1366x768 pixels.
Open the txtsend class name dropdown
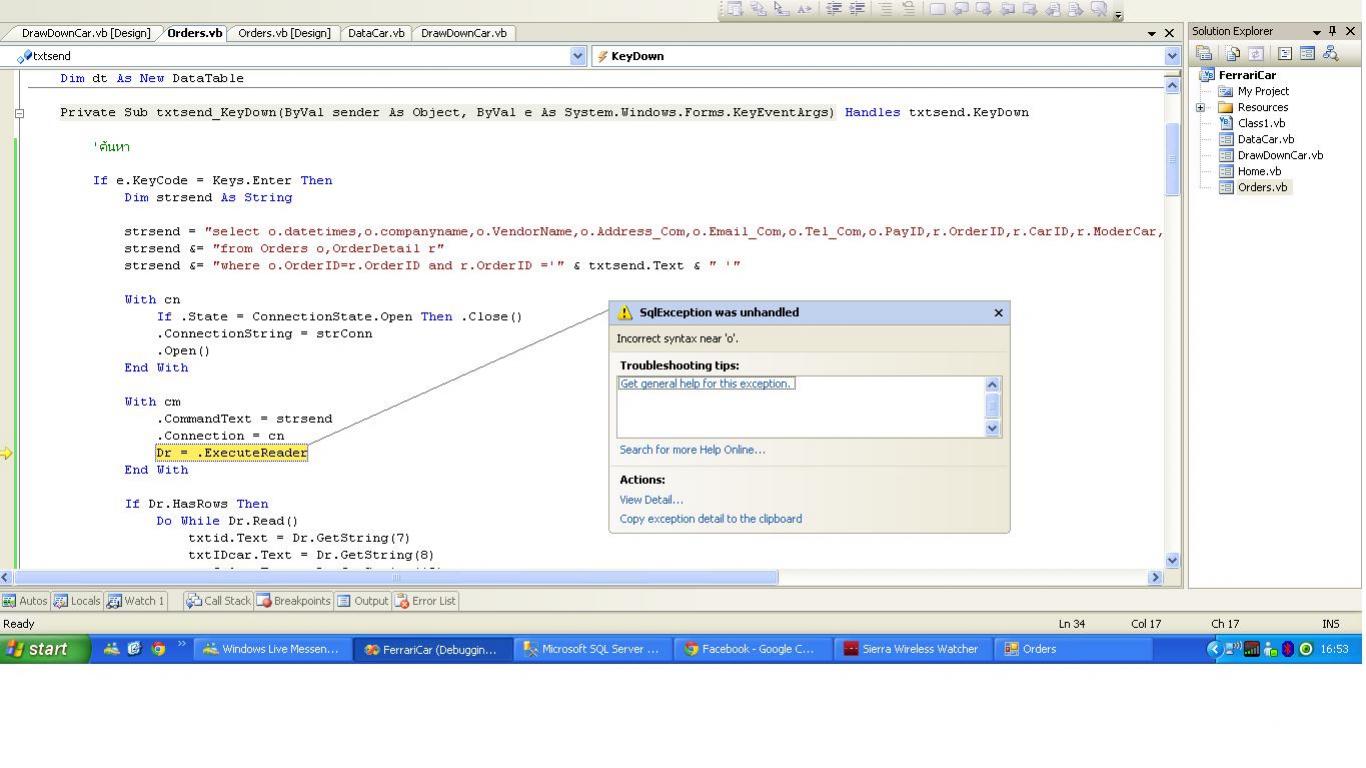pyautogui.click(x=578, y=56)
